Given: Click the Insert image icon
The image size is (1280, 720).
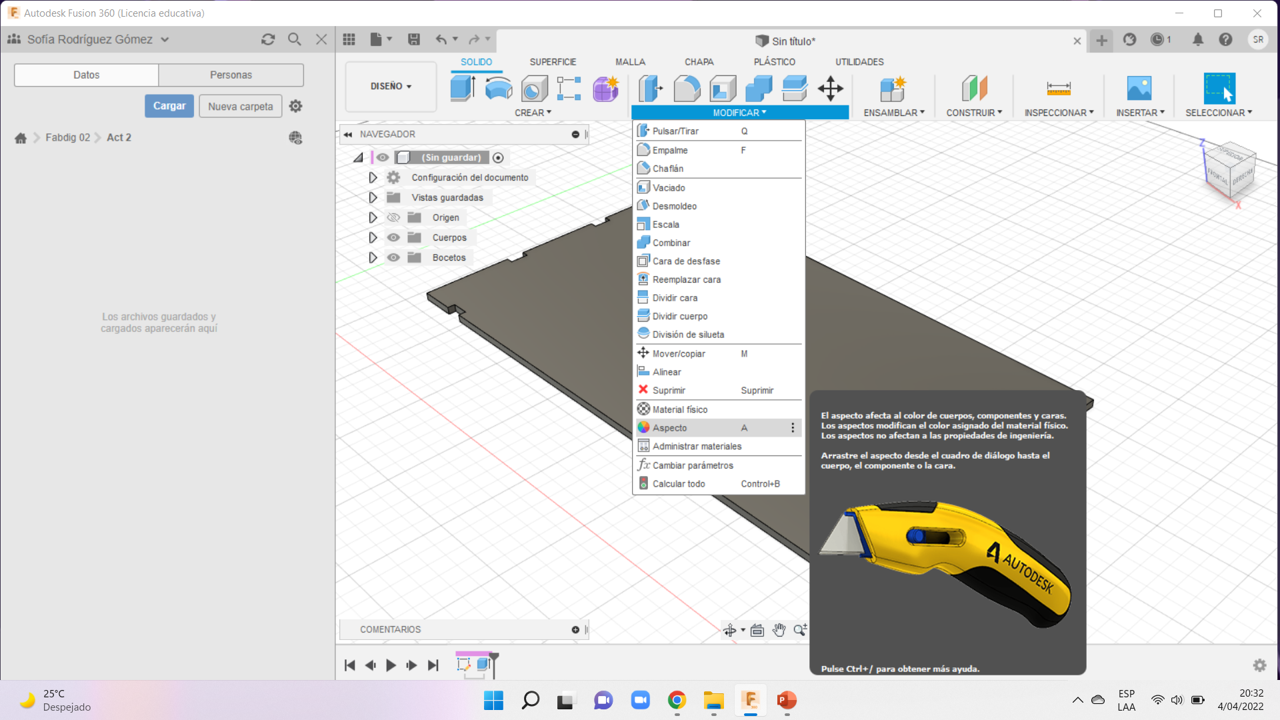Looking at the screenshot, I should click(x=1138, y=88).
